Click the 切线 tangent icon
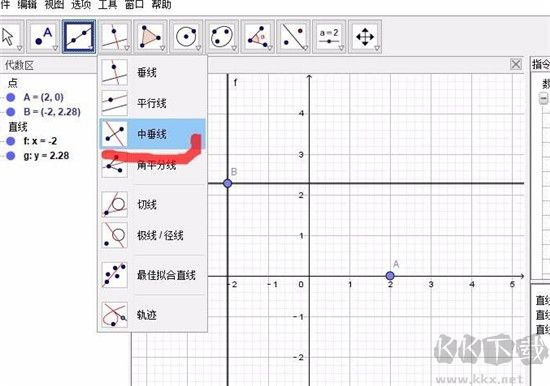The width and height of the screenshot is (550, 386). point(114,204)
